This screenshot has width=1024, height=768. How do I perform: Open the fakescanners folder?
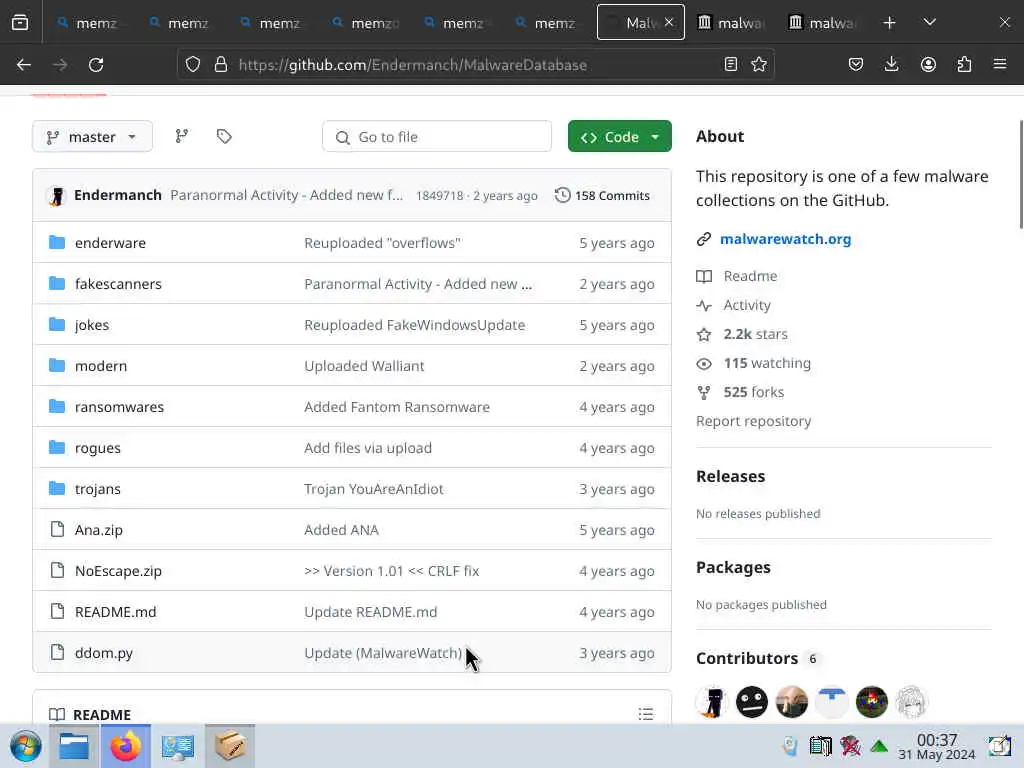pos(118,284)
